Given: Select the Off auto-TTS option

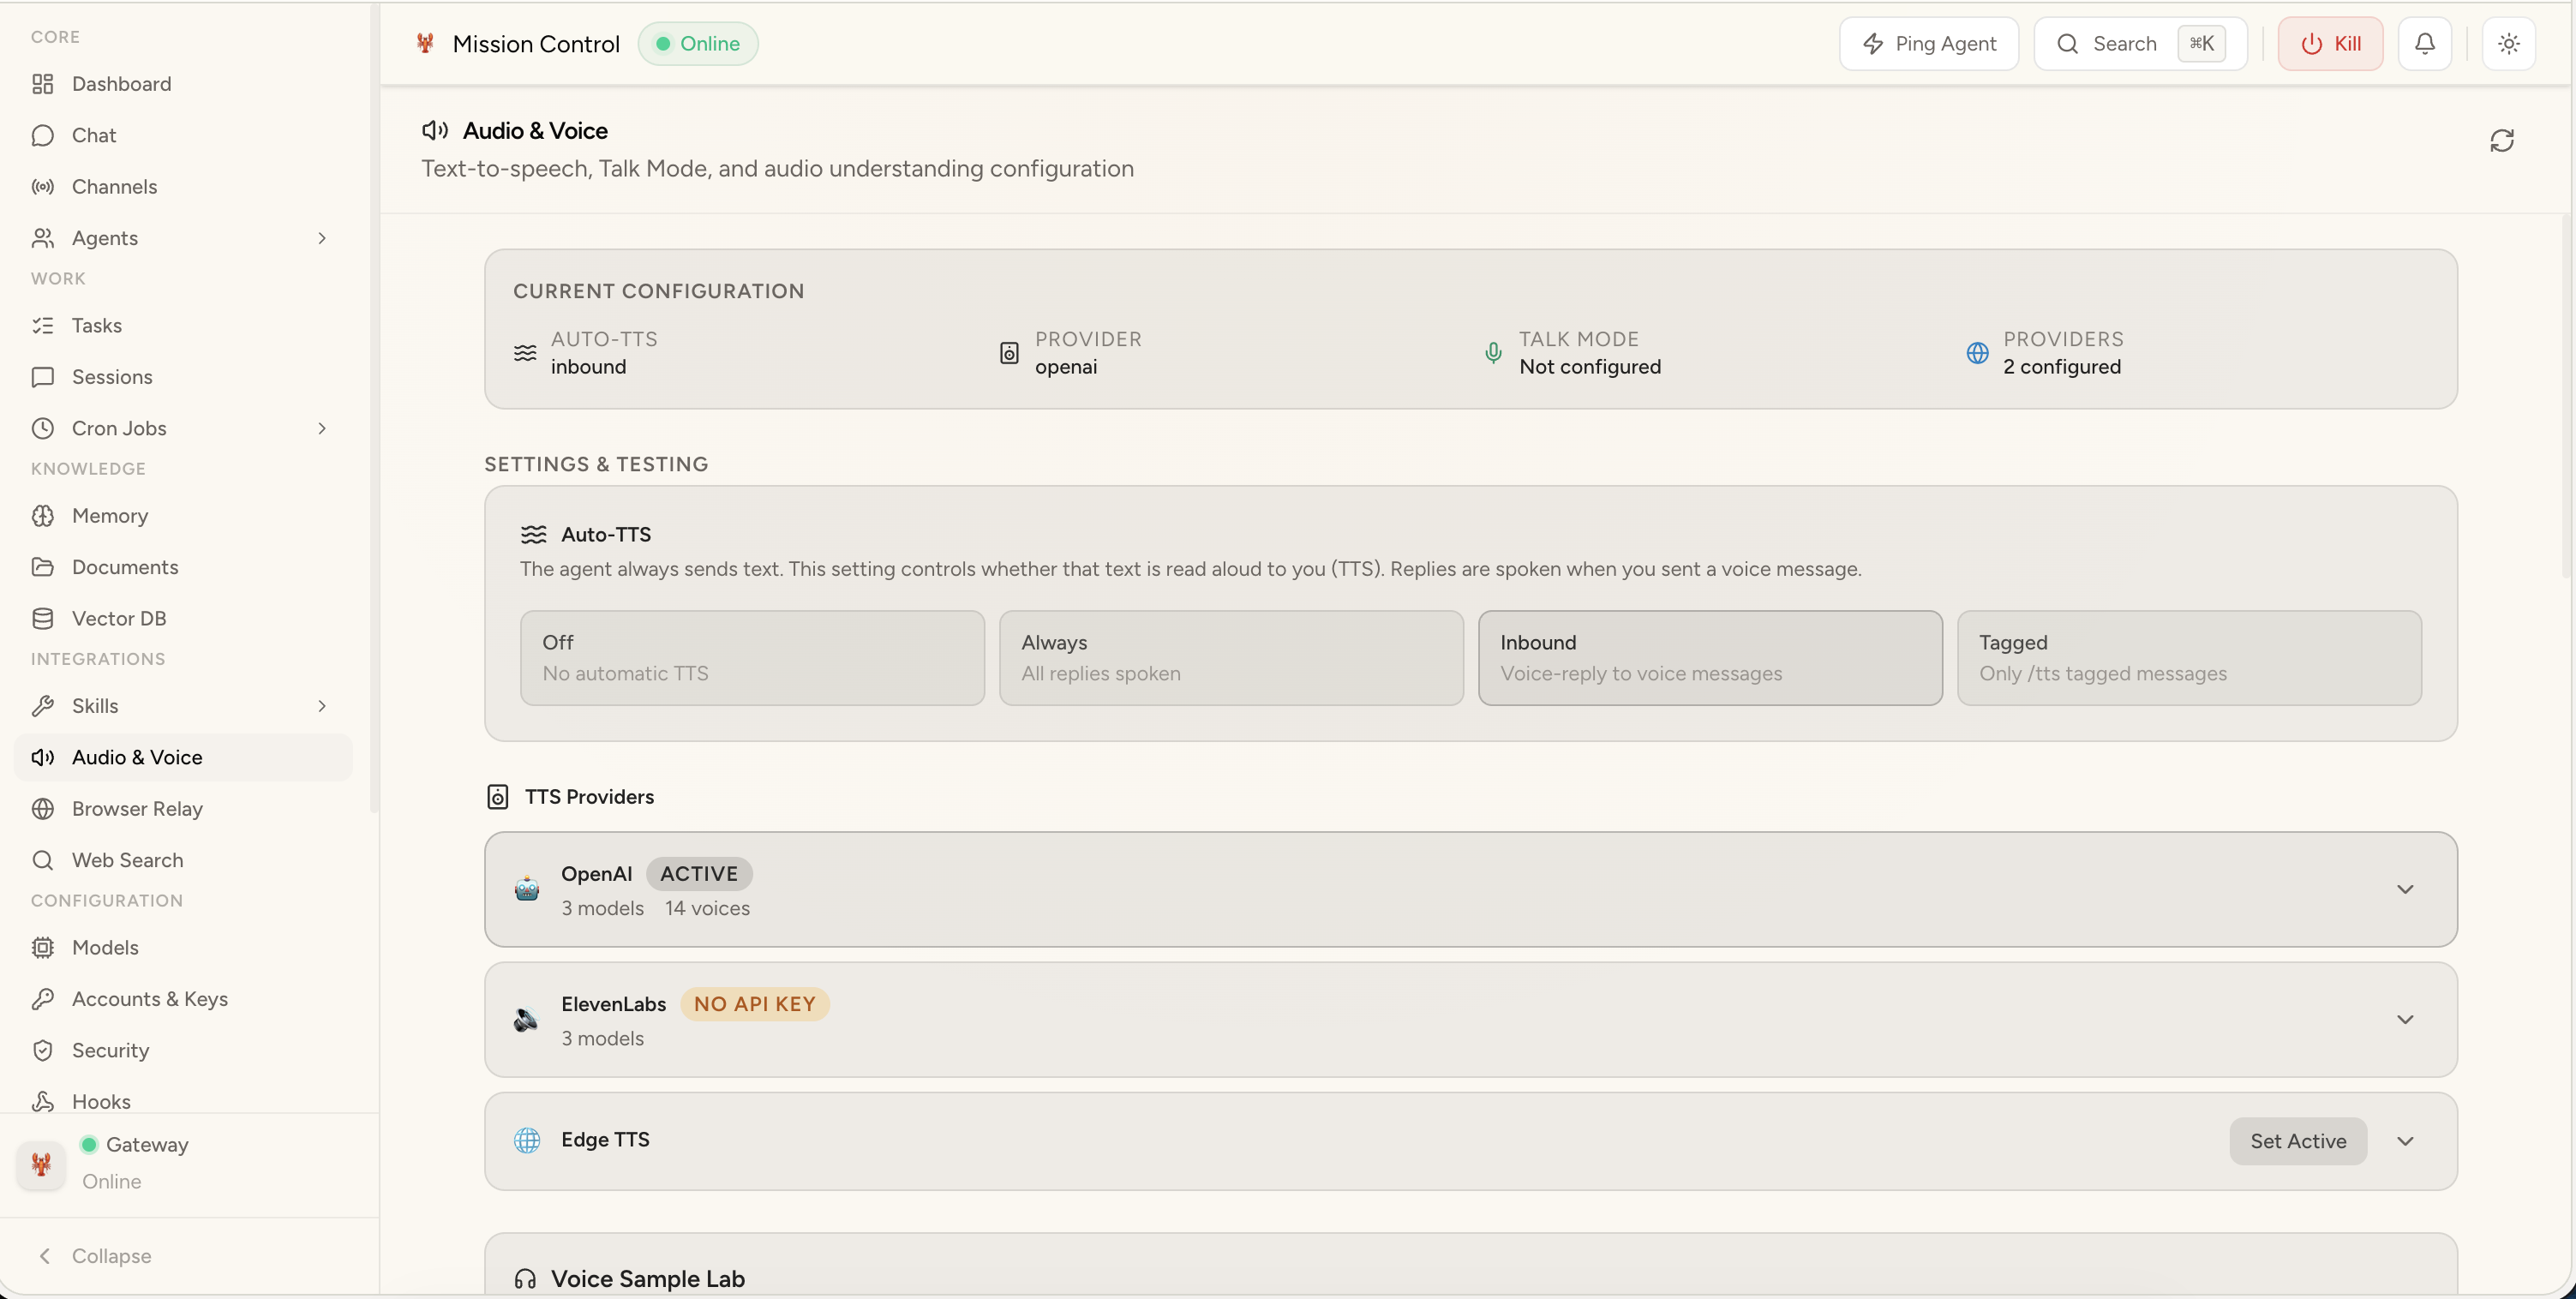Looking at the screenshot, I should coord(752,658).
